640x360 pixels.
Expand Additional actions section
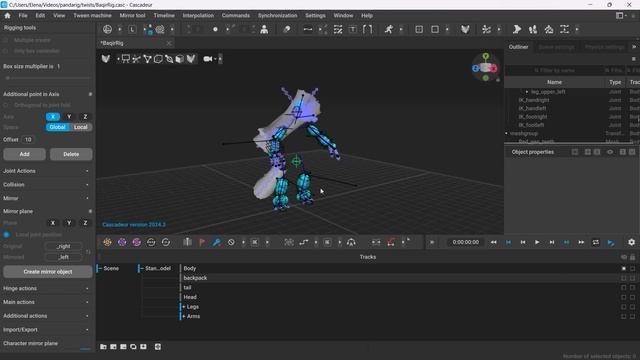(46, 316)
